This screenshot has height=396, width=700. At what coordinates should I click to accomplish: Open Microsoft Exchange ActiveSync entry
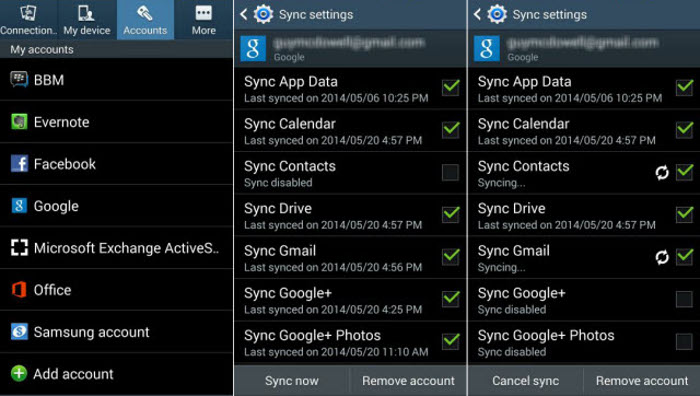click(116, 248)
